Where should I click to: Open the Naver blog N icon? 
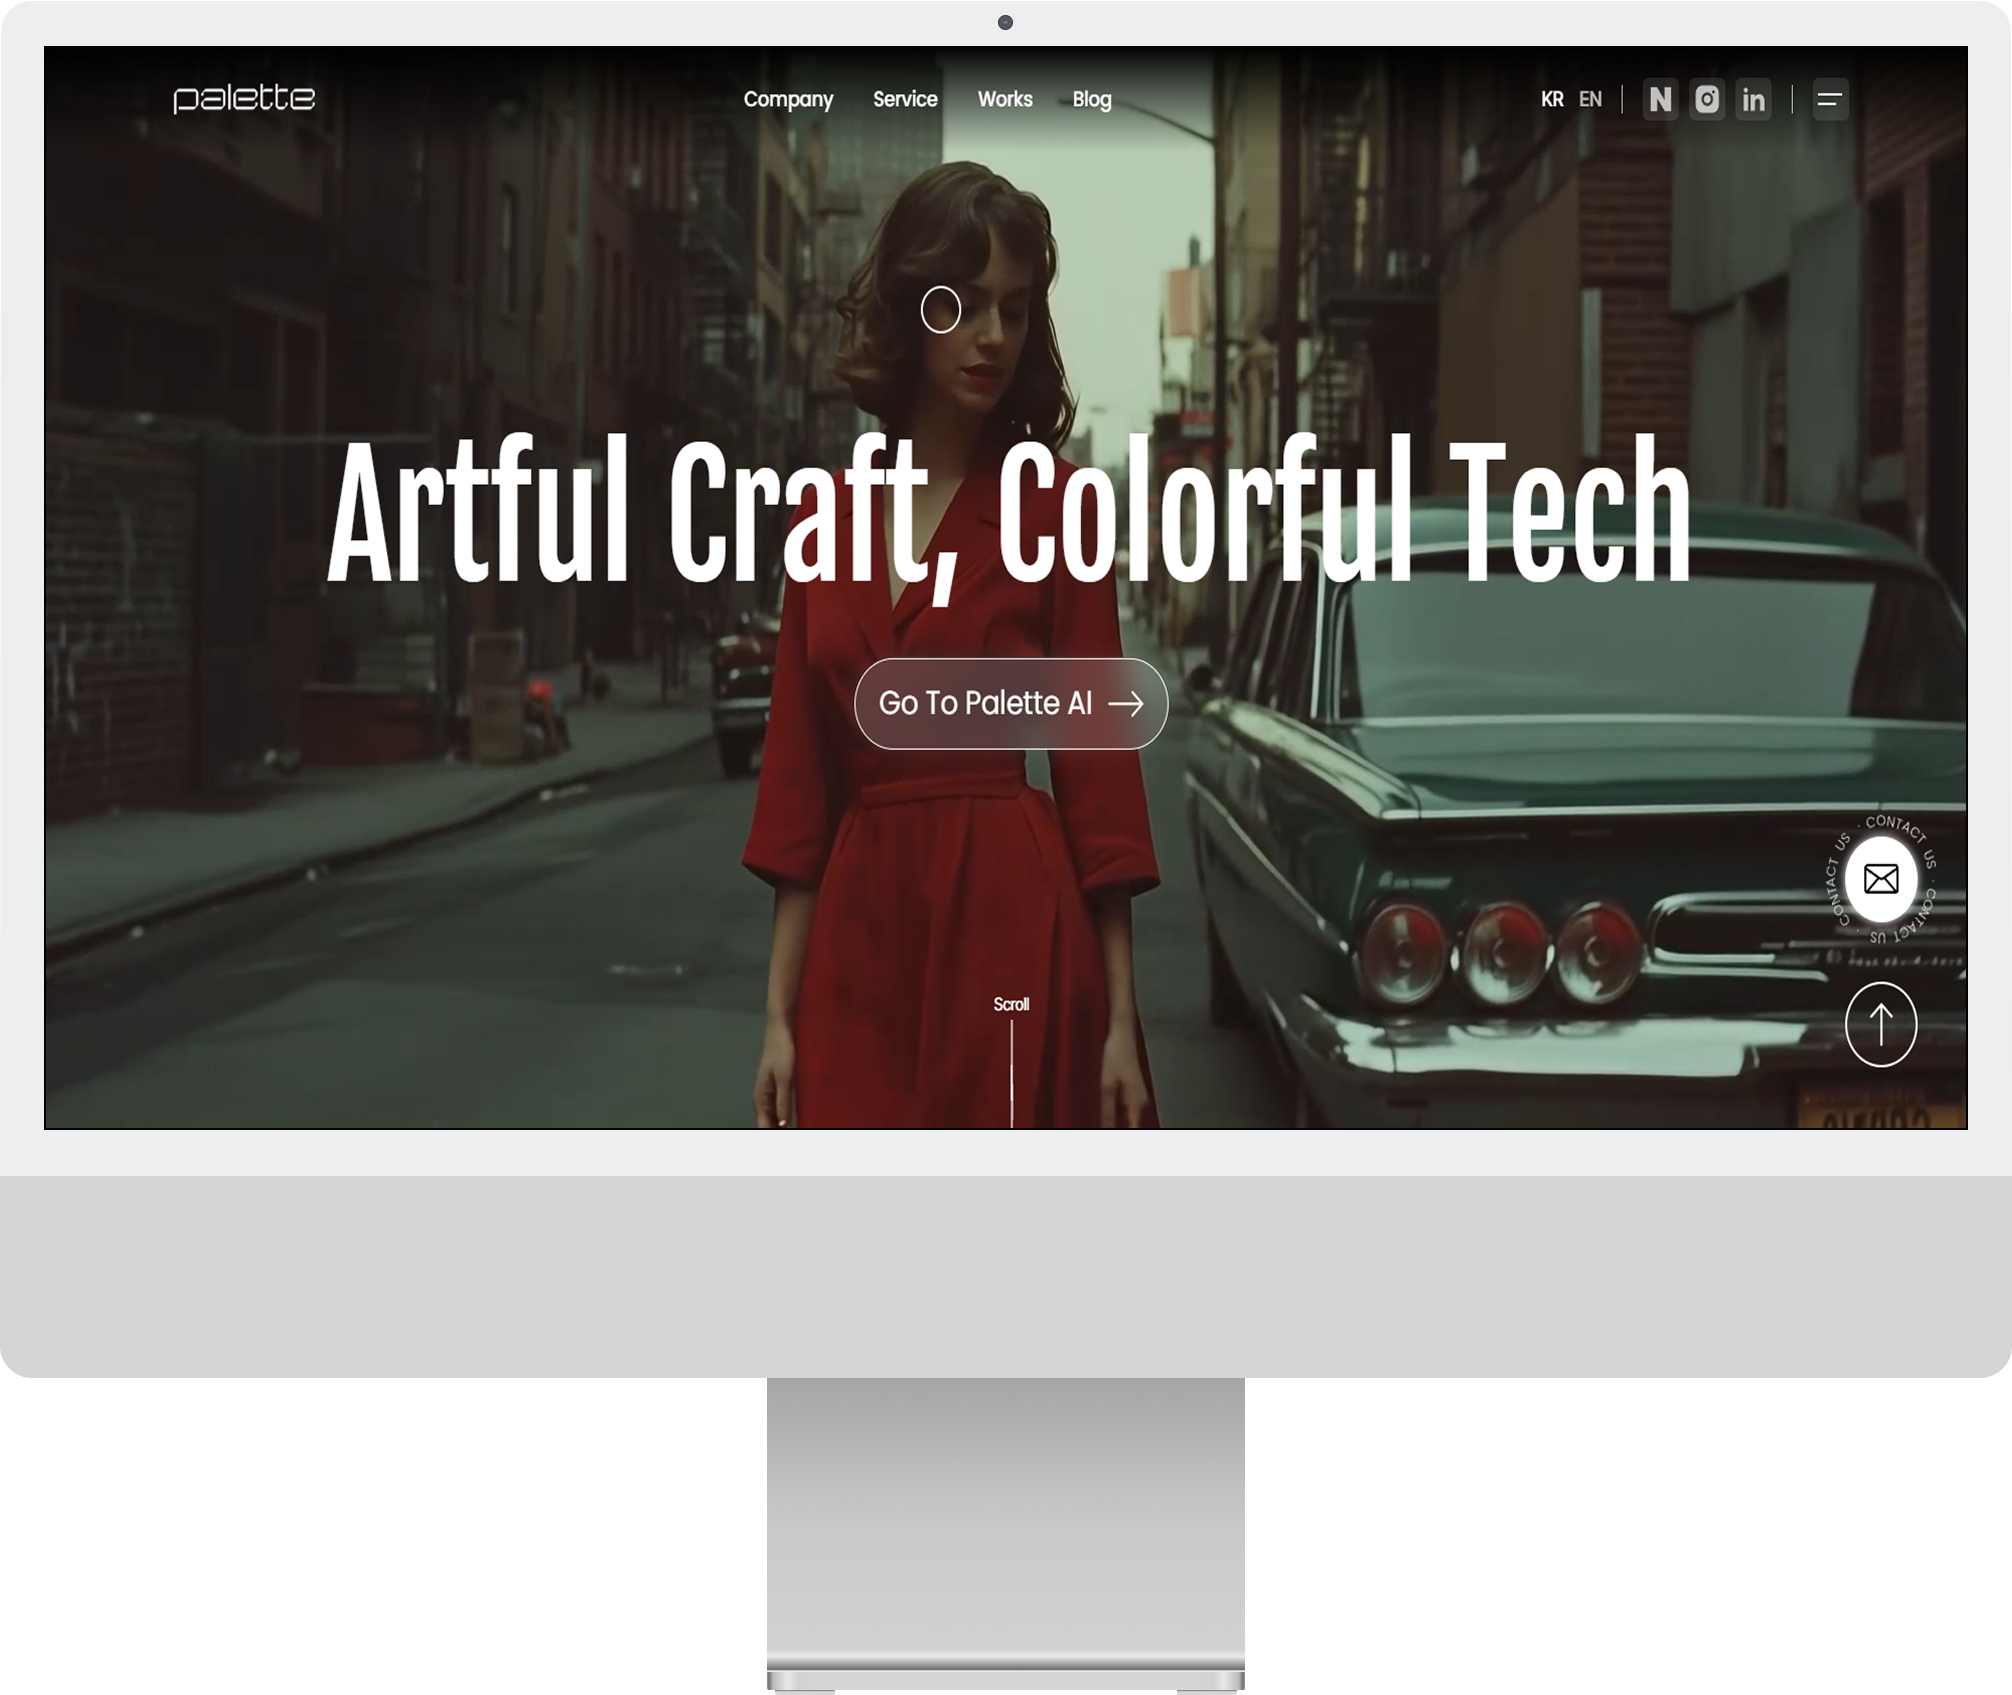[1660, 100]
